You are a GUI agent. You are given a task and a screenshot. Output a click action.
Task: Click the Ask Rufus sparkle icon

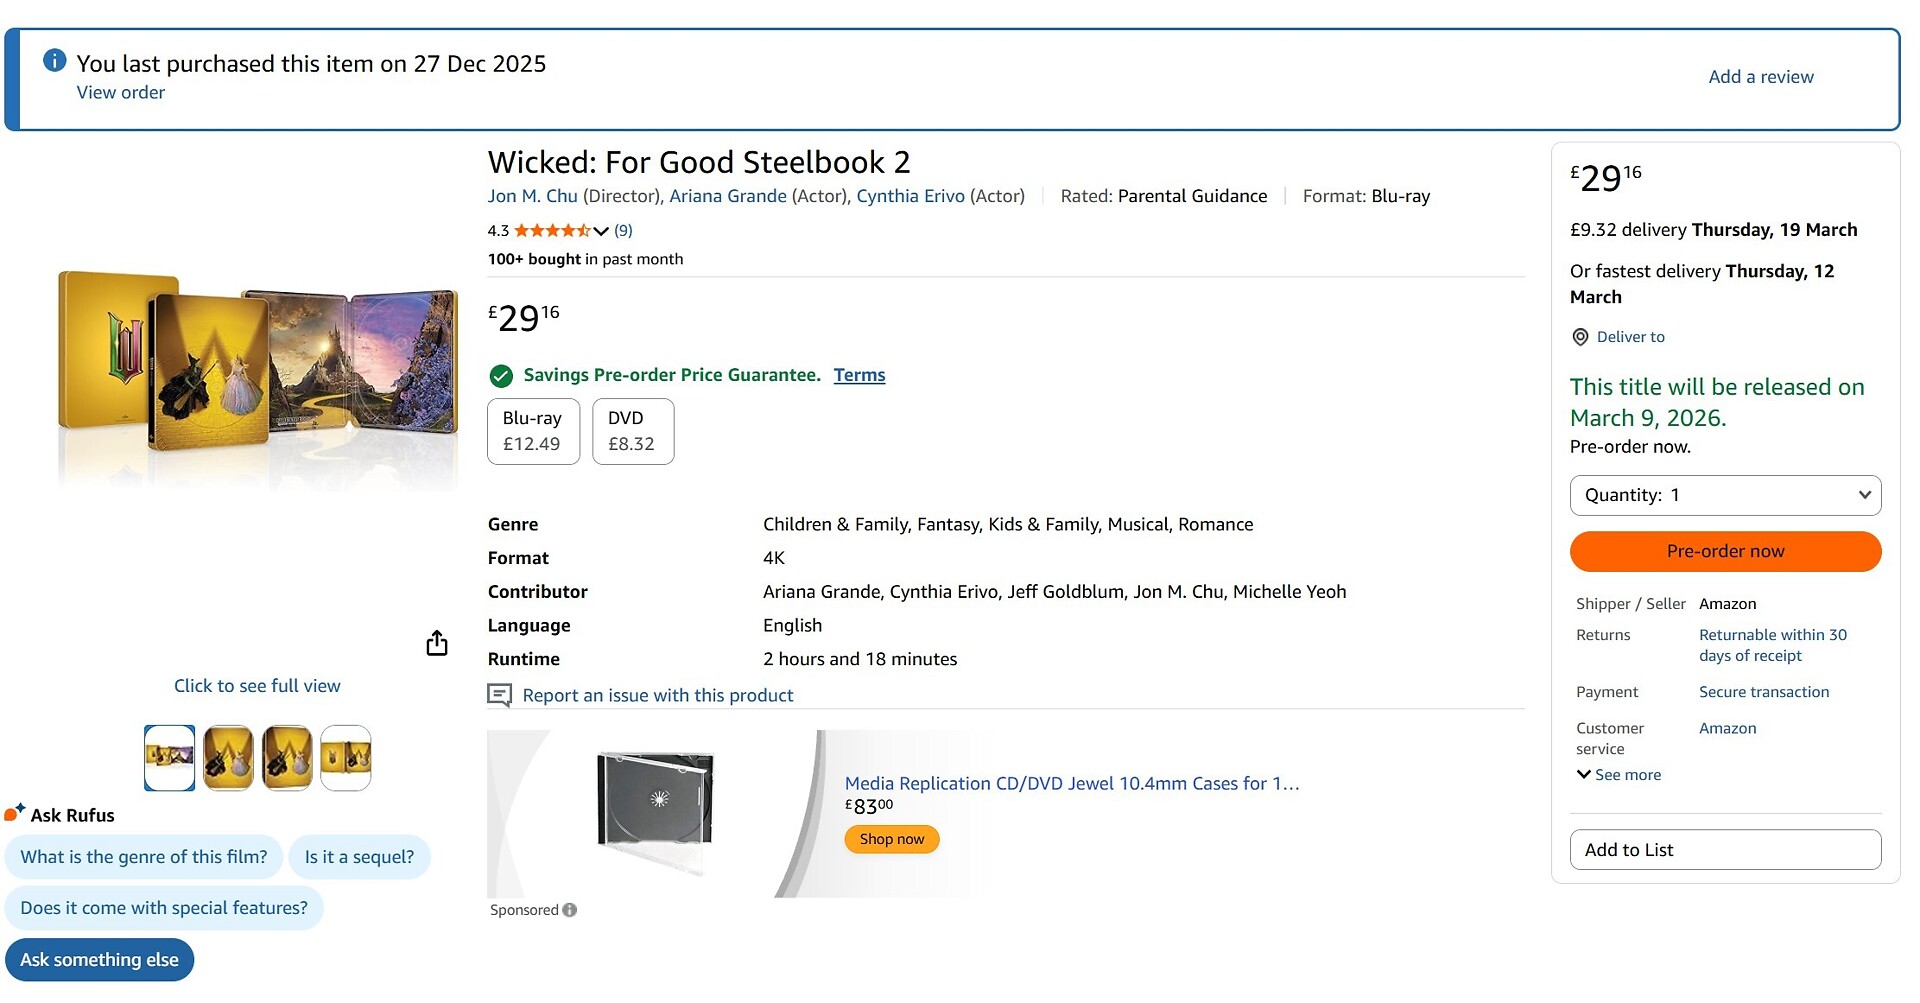pos(14,813)
